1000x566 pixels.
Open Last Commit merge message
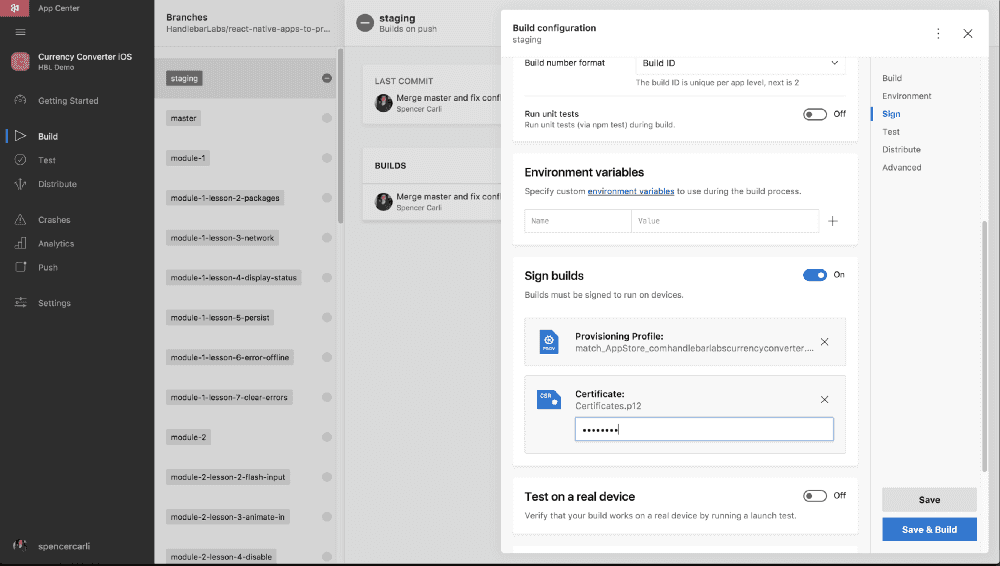448,98
